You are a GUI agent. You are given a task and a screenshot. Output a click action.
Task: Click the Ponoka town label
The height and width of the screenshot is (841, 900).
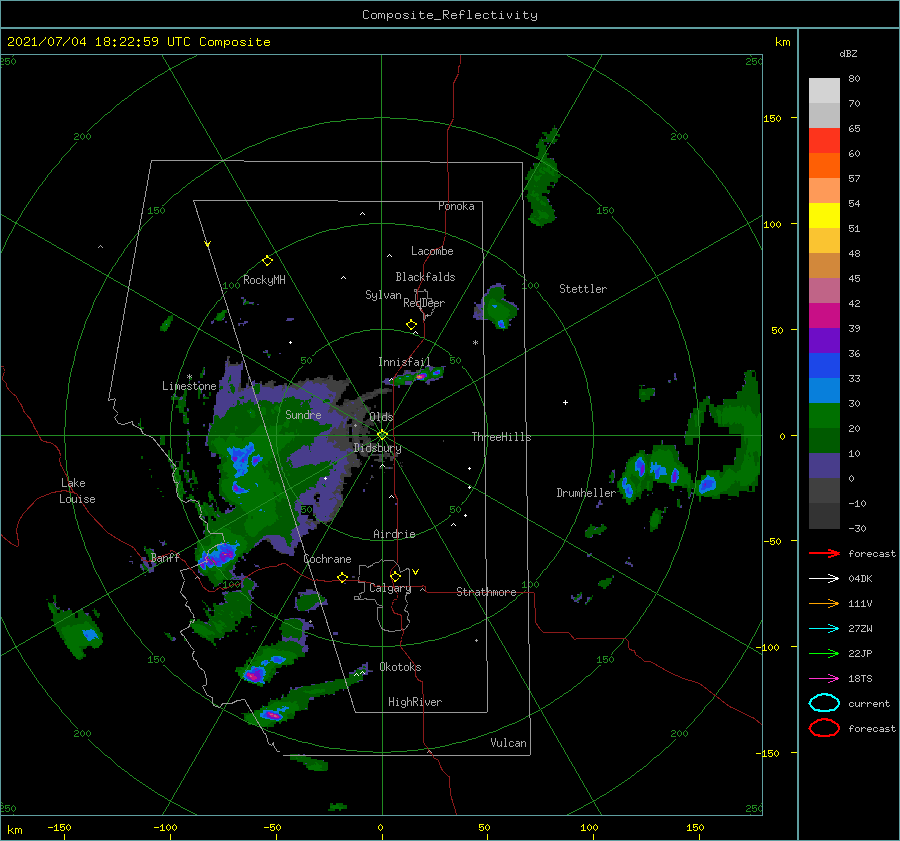(456, 206)
